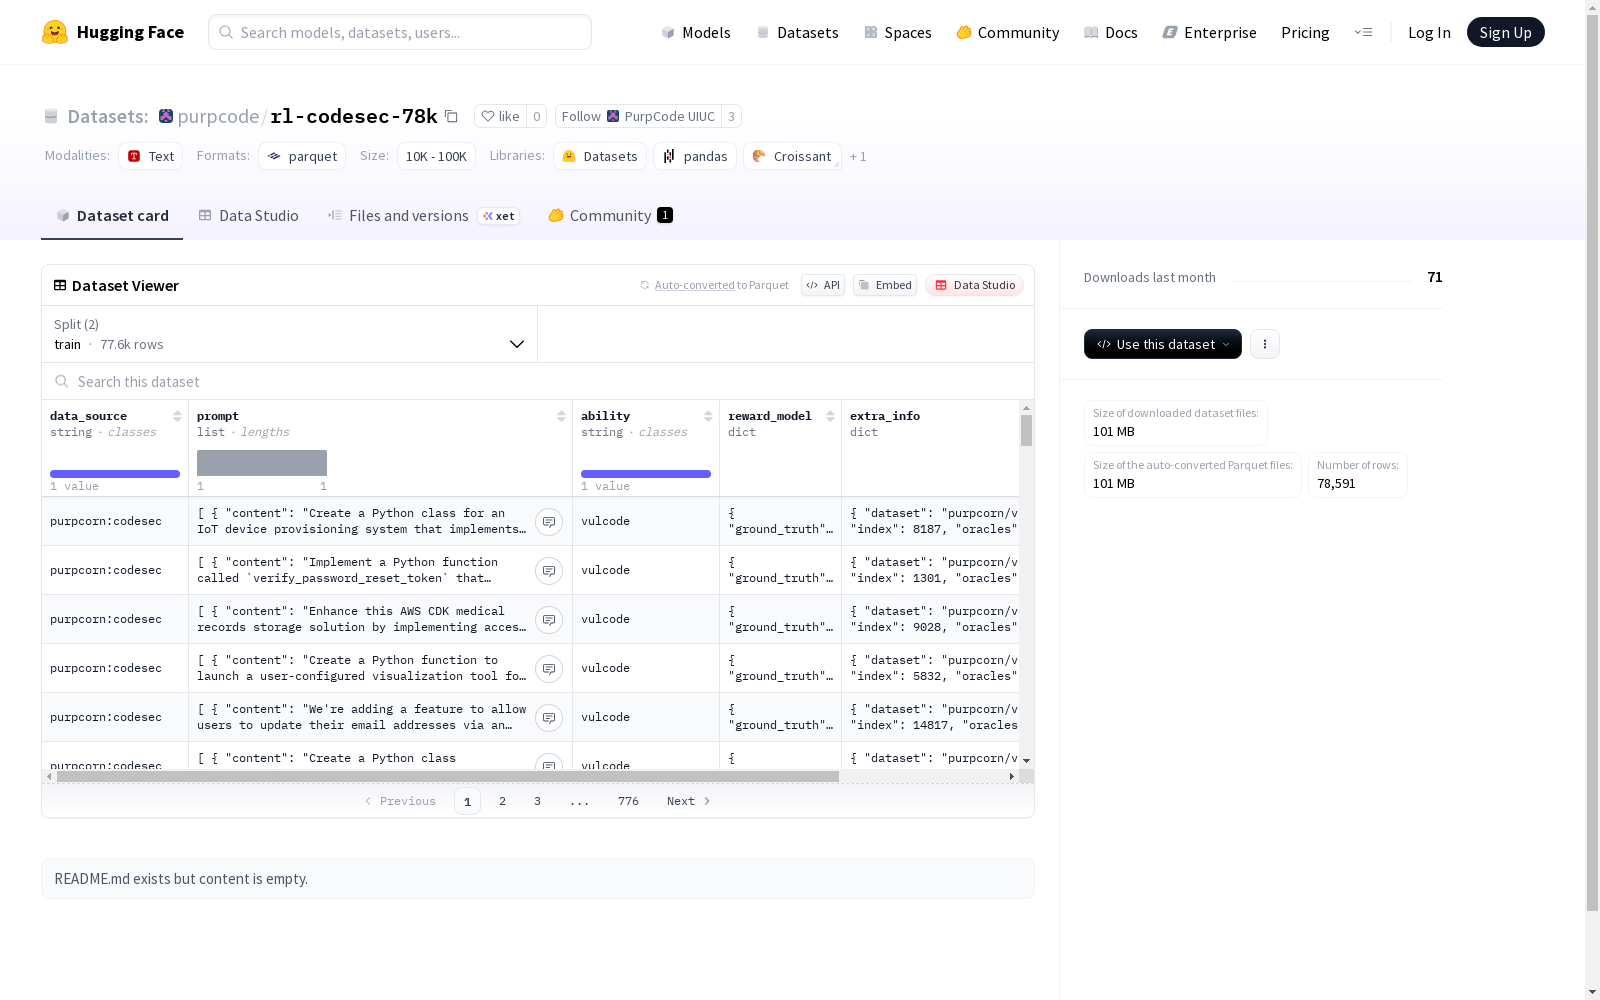Screen dimensions: 1600x1000
Task: Click the Datasets library tag
Action: coord(600,156)
